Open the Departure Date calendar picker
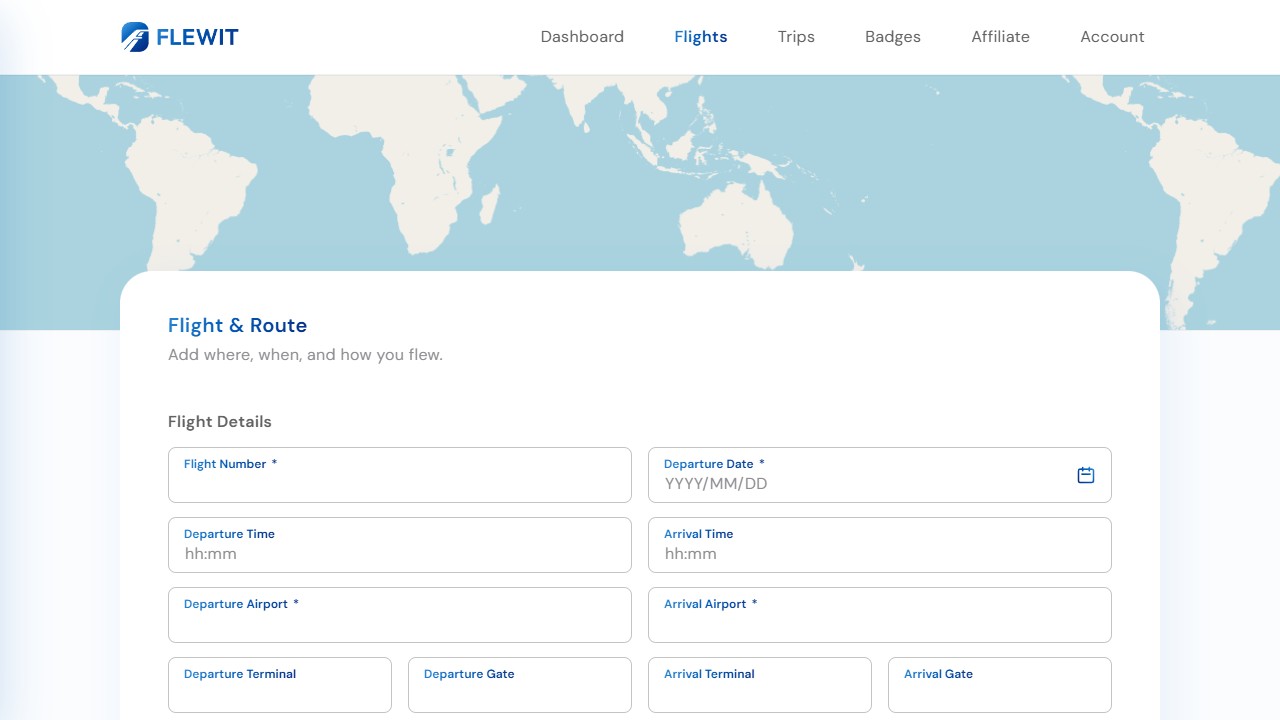The height and width of the screenshot is (720, 1280). pos(1086,475)
